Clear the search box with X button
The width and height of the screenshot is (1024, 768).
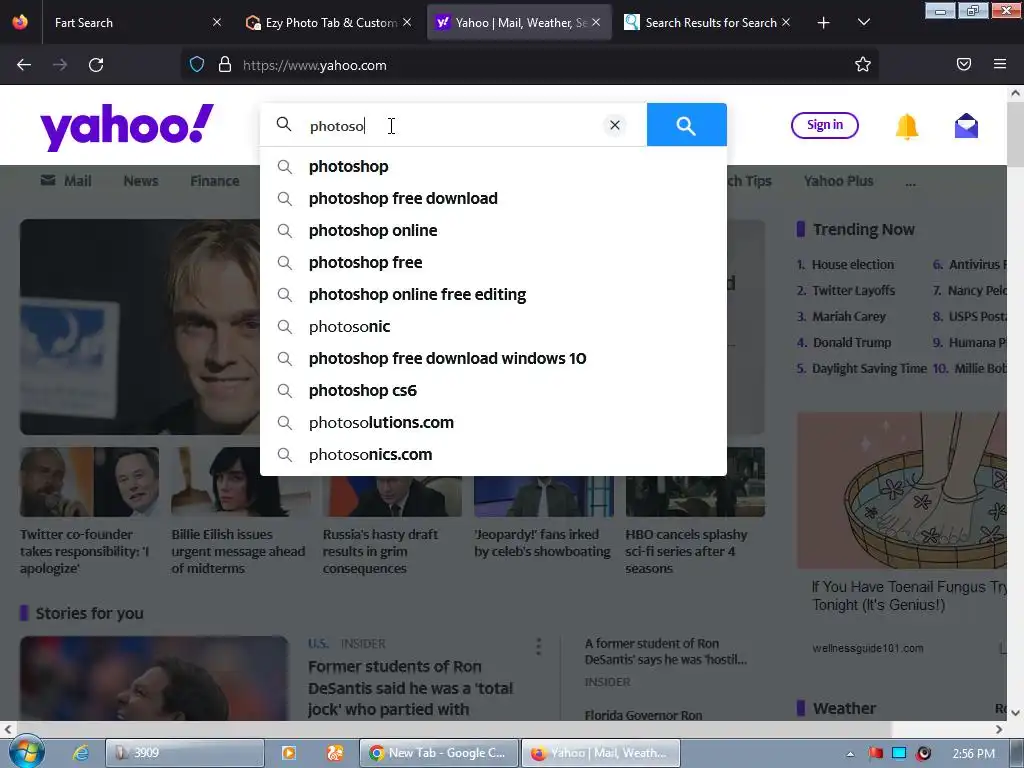tap(615, 125)
